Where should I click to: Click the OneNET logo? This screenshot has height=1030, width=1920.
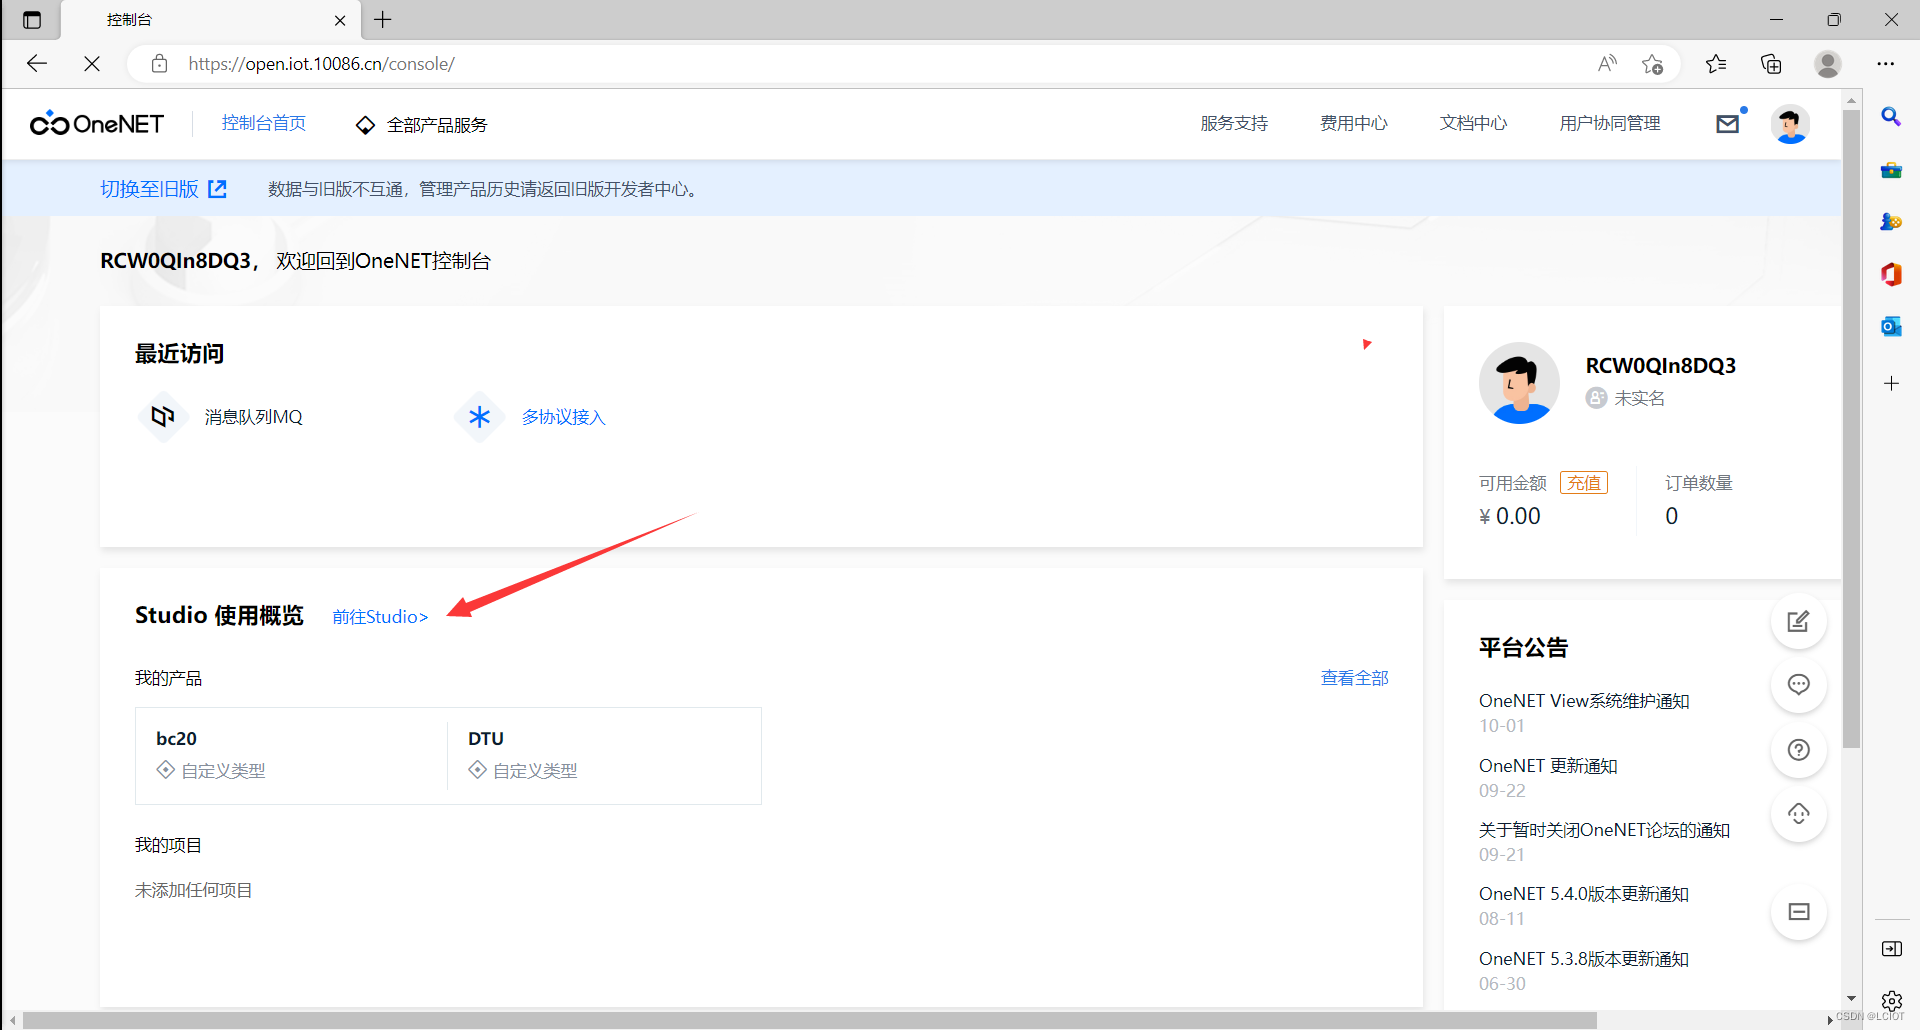point(97,124)
